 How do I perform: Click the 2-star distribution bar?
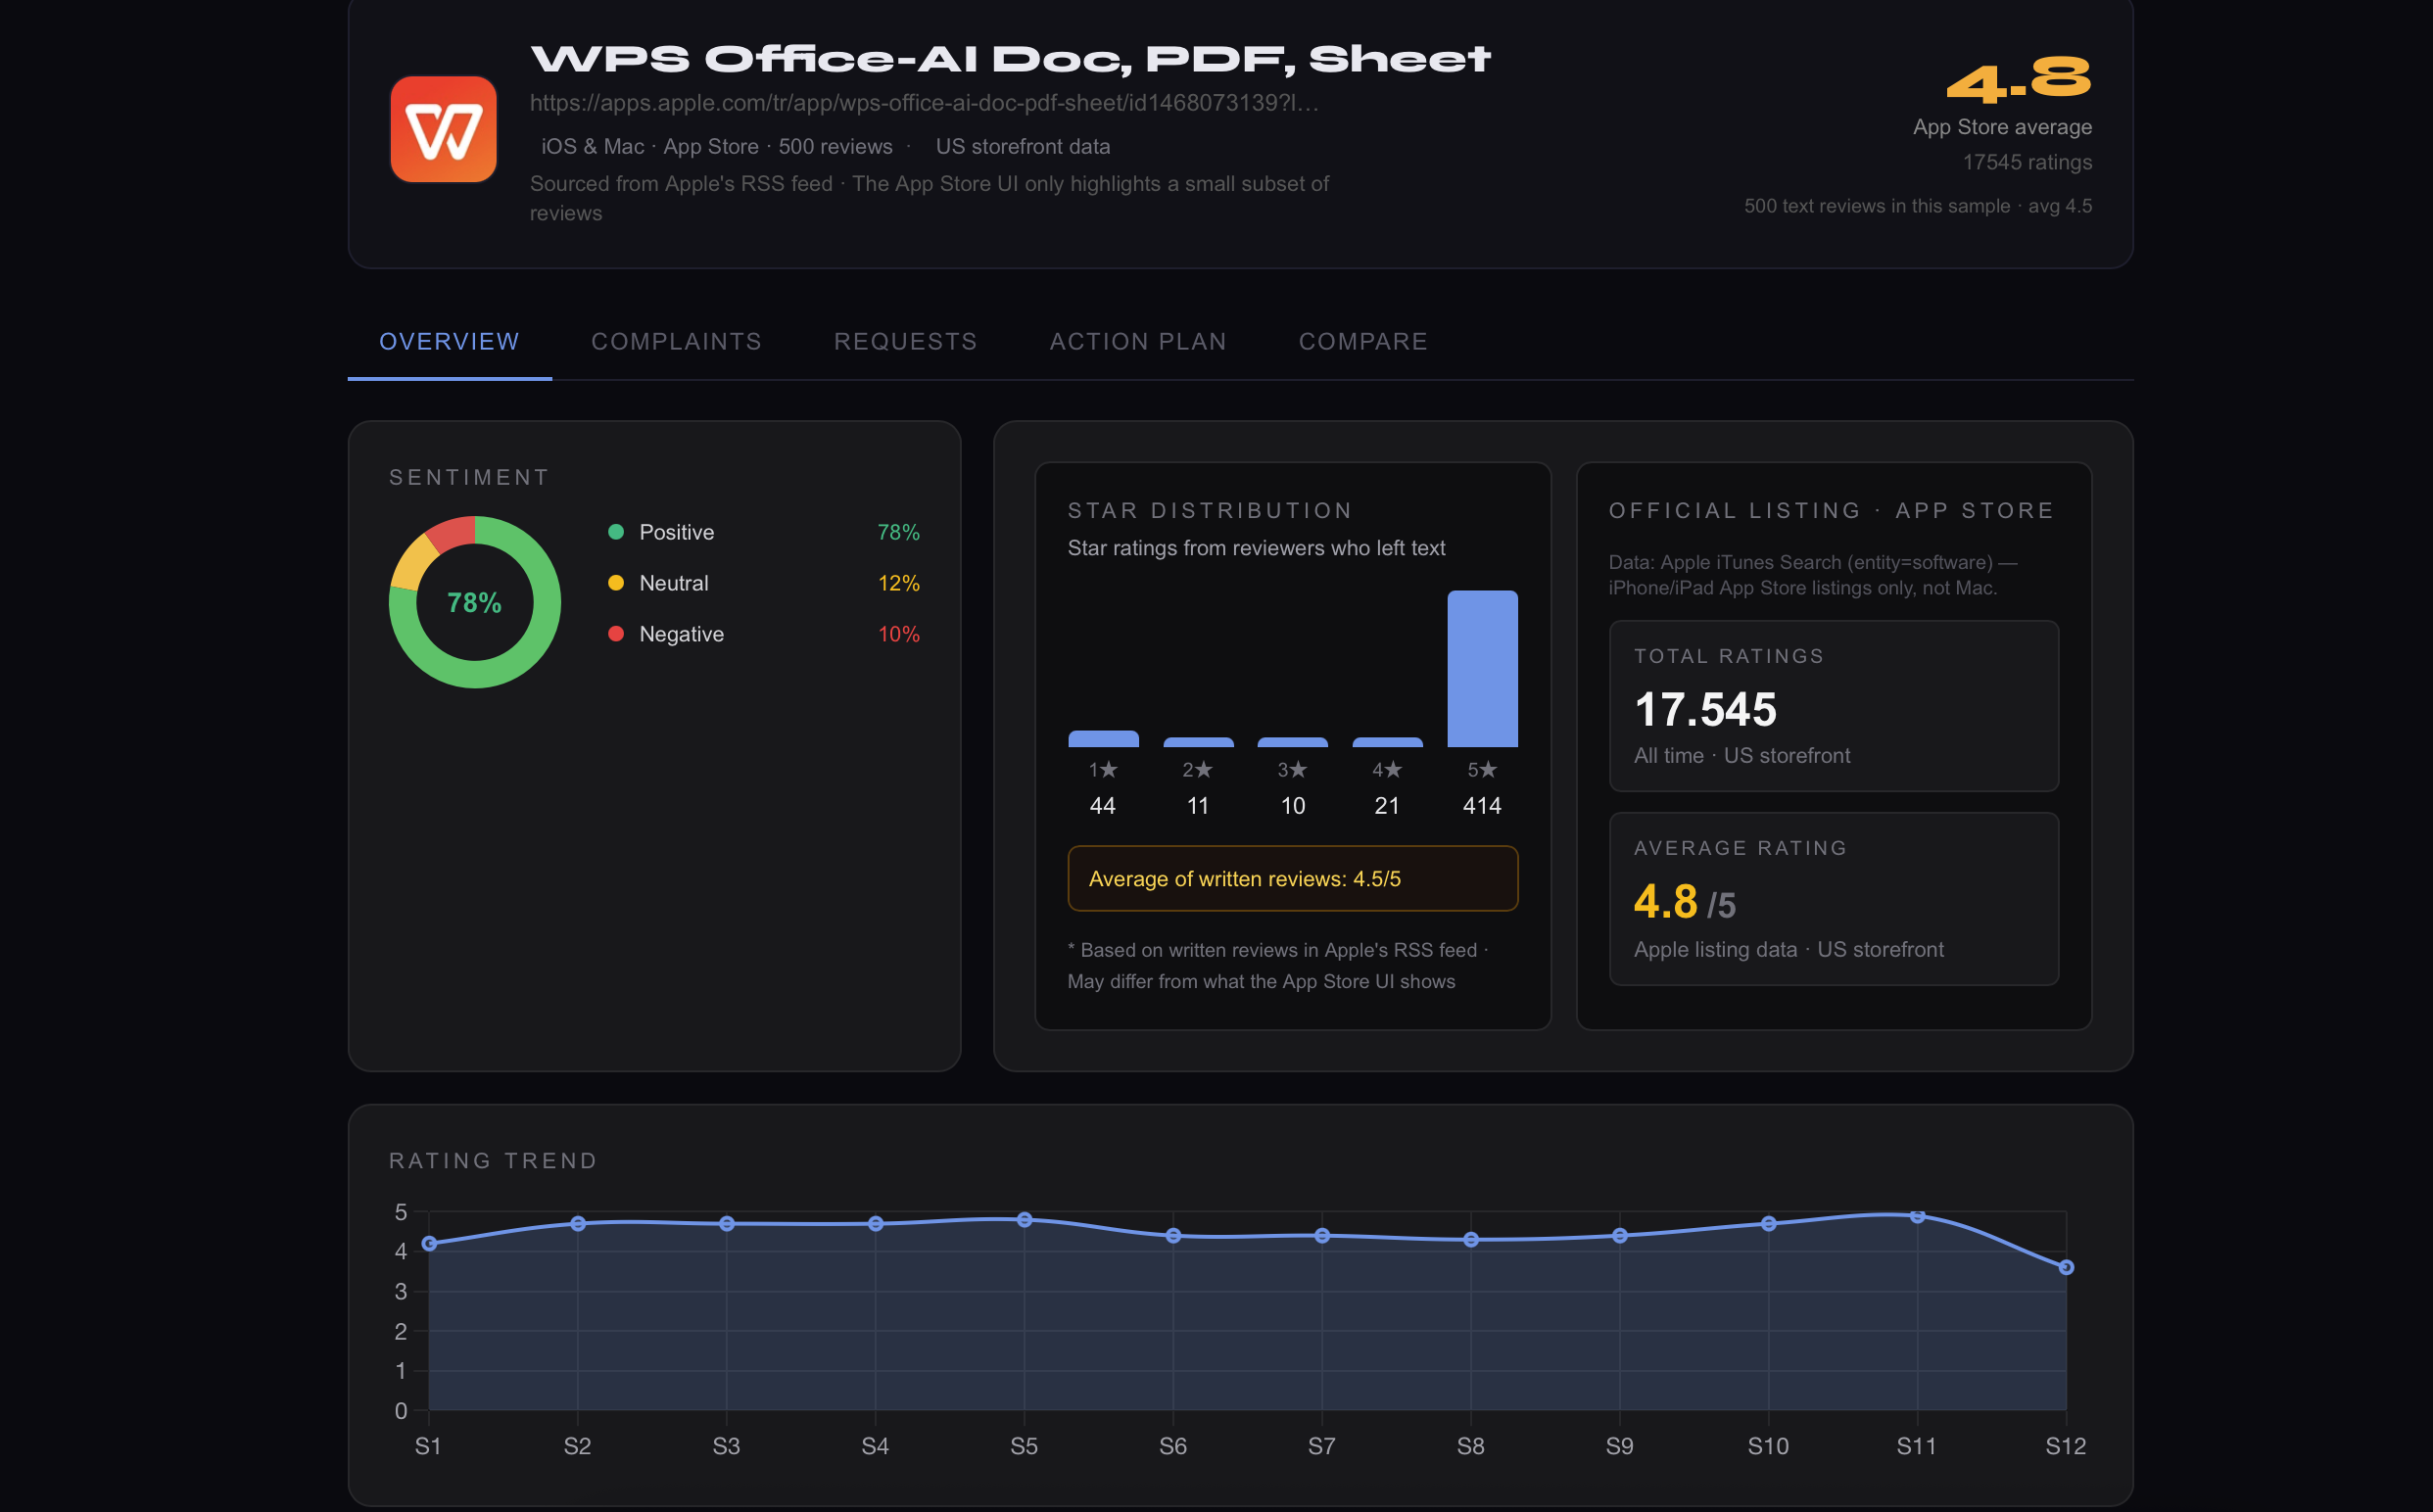(x=1198, y=742)
